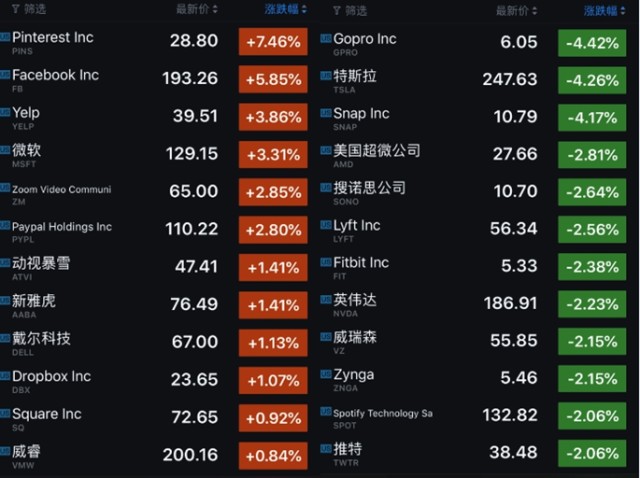Click the market badge next to Gopro Inc
The image size is (640, 478).
325,37
